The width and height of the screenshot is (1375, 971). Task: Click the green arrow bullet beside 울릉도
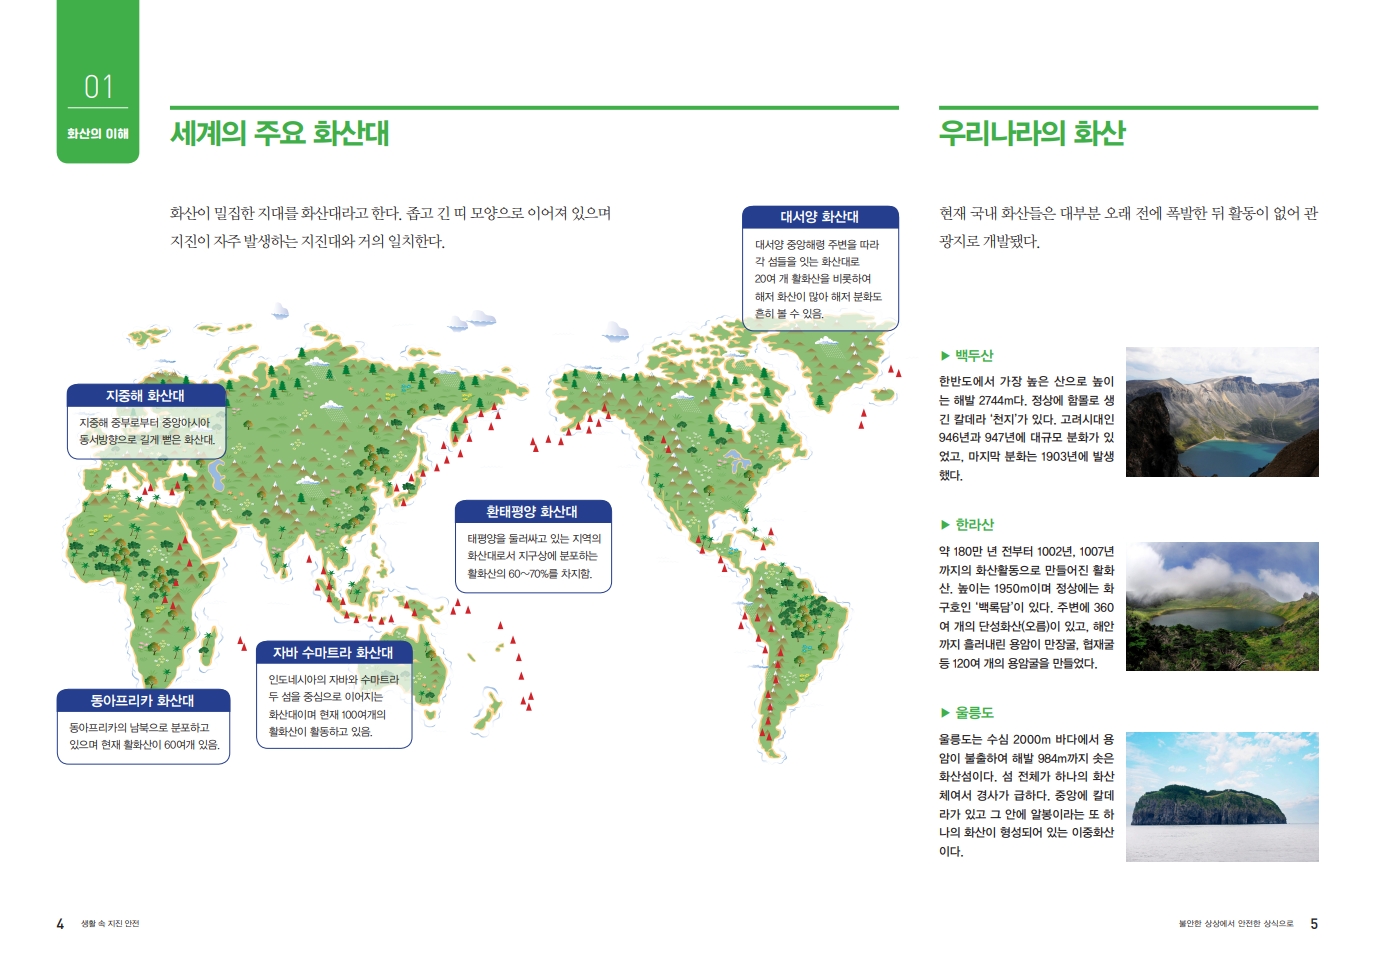coord(945,713)
